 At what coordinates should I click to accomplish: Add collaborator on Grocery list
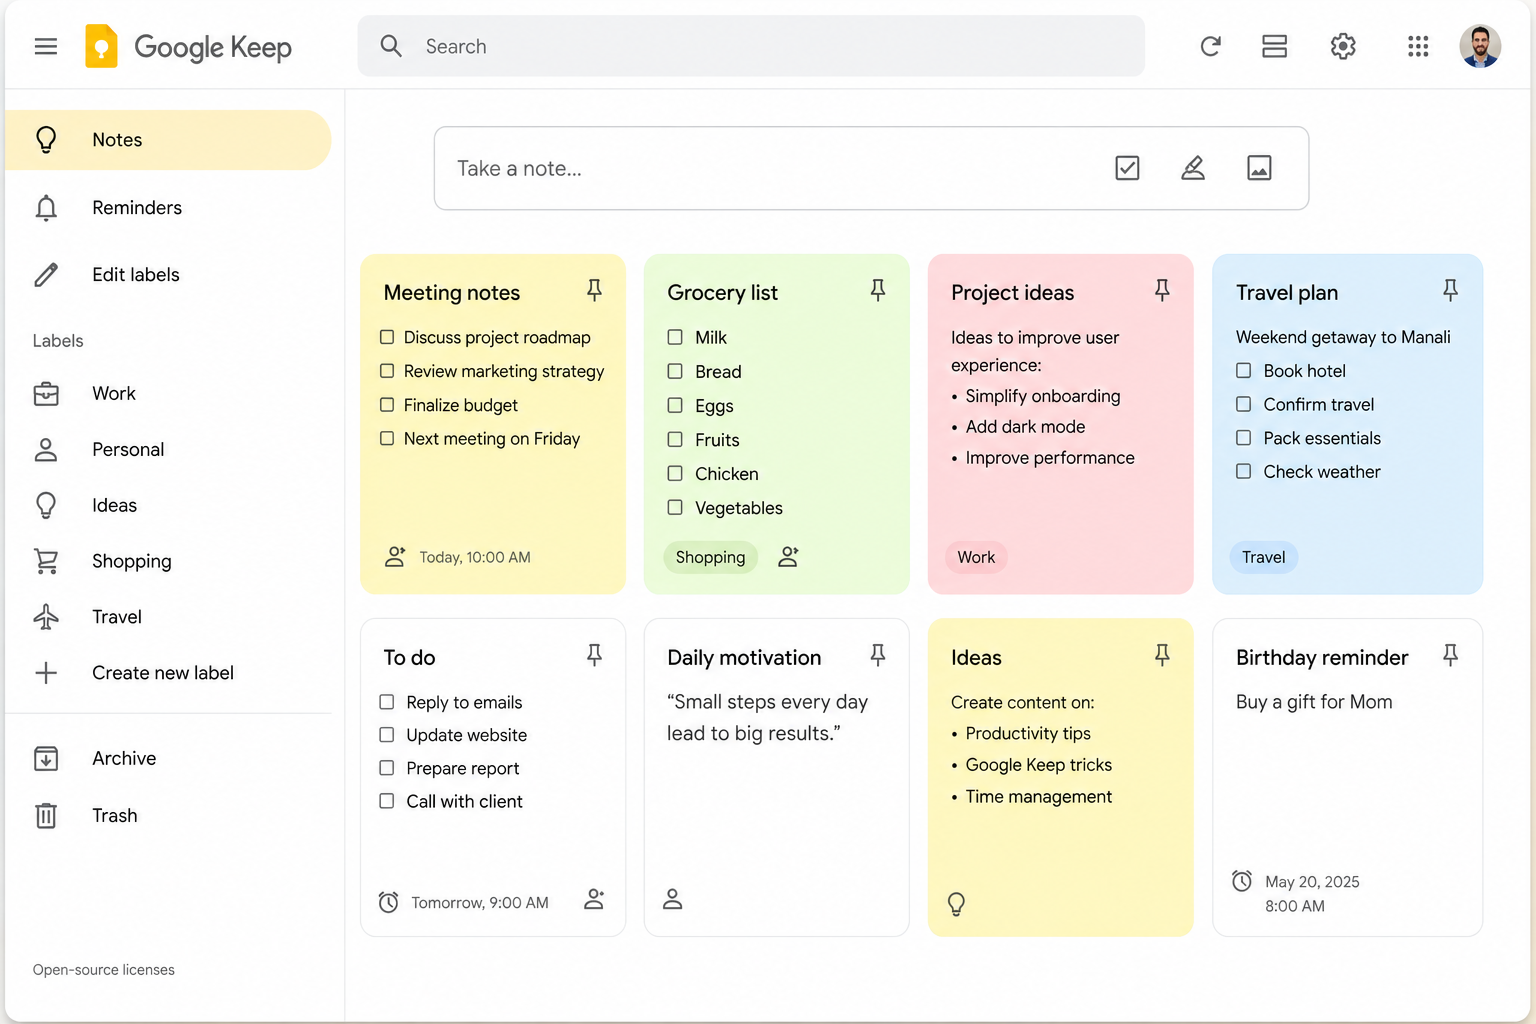[x=789, y=557]
